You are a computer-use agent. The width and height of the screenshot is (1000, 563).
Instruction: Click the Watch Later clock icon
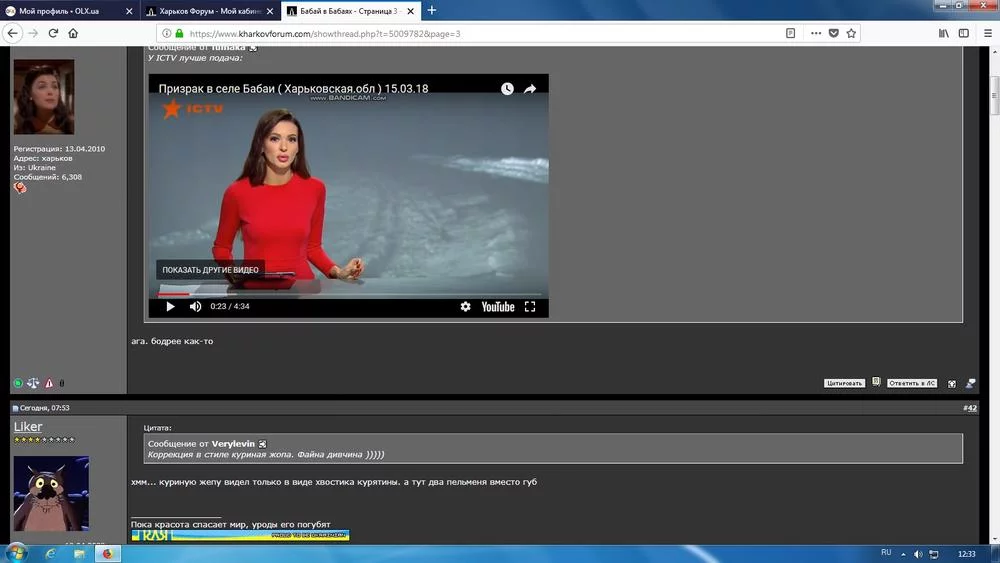point(507,89)
